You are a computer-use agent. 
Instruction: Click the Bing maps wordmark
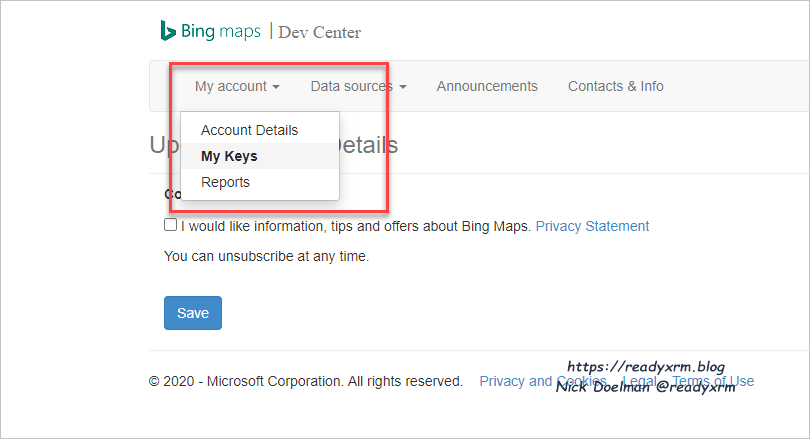click(221, 31)
